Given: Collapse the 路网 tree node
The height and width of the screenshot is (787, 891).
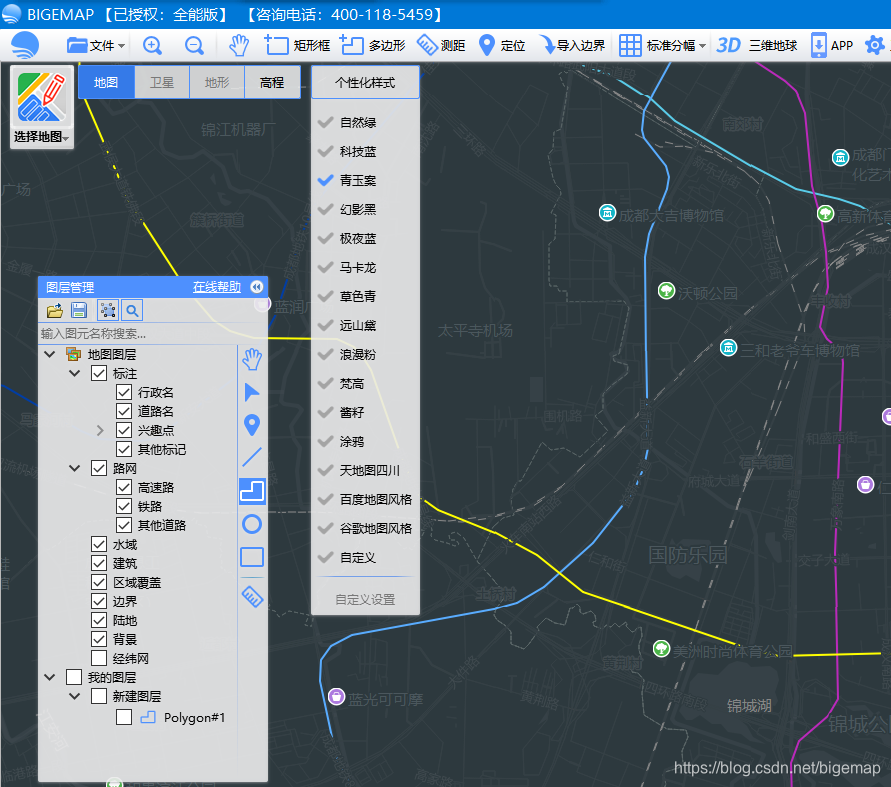Looking at the screenshot, I should [74, 468].
